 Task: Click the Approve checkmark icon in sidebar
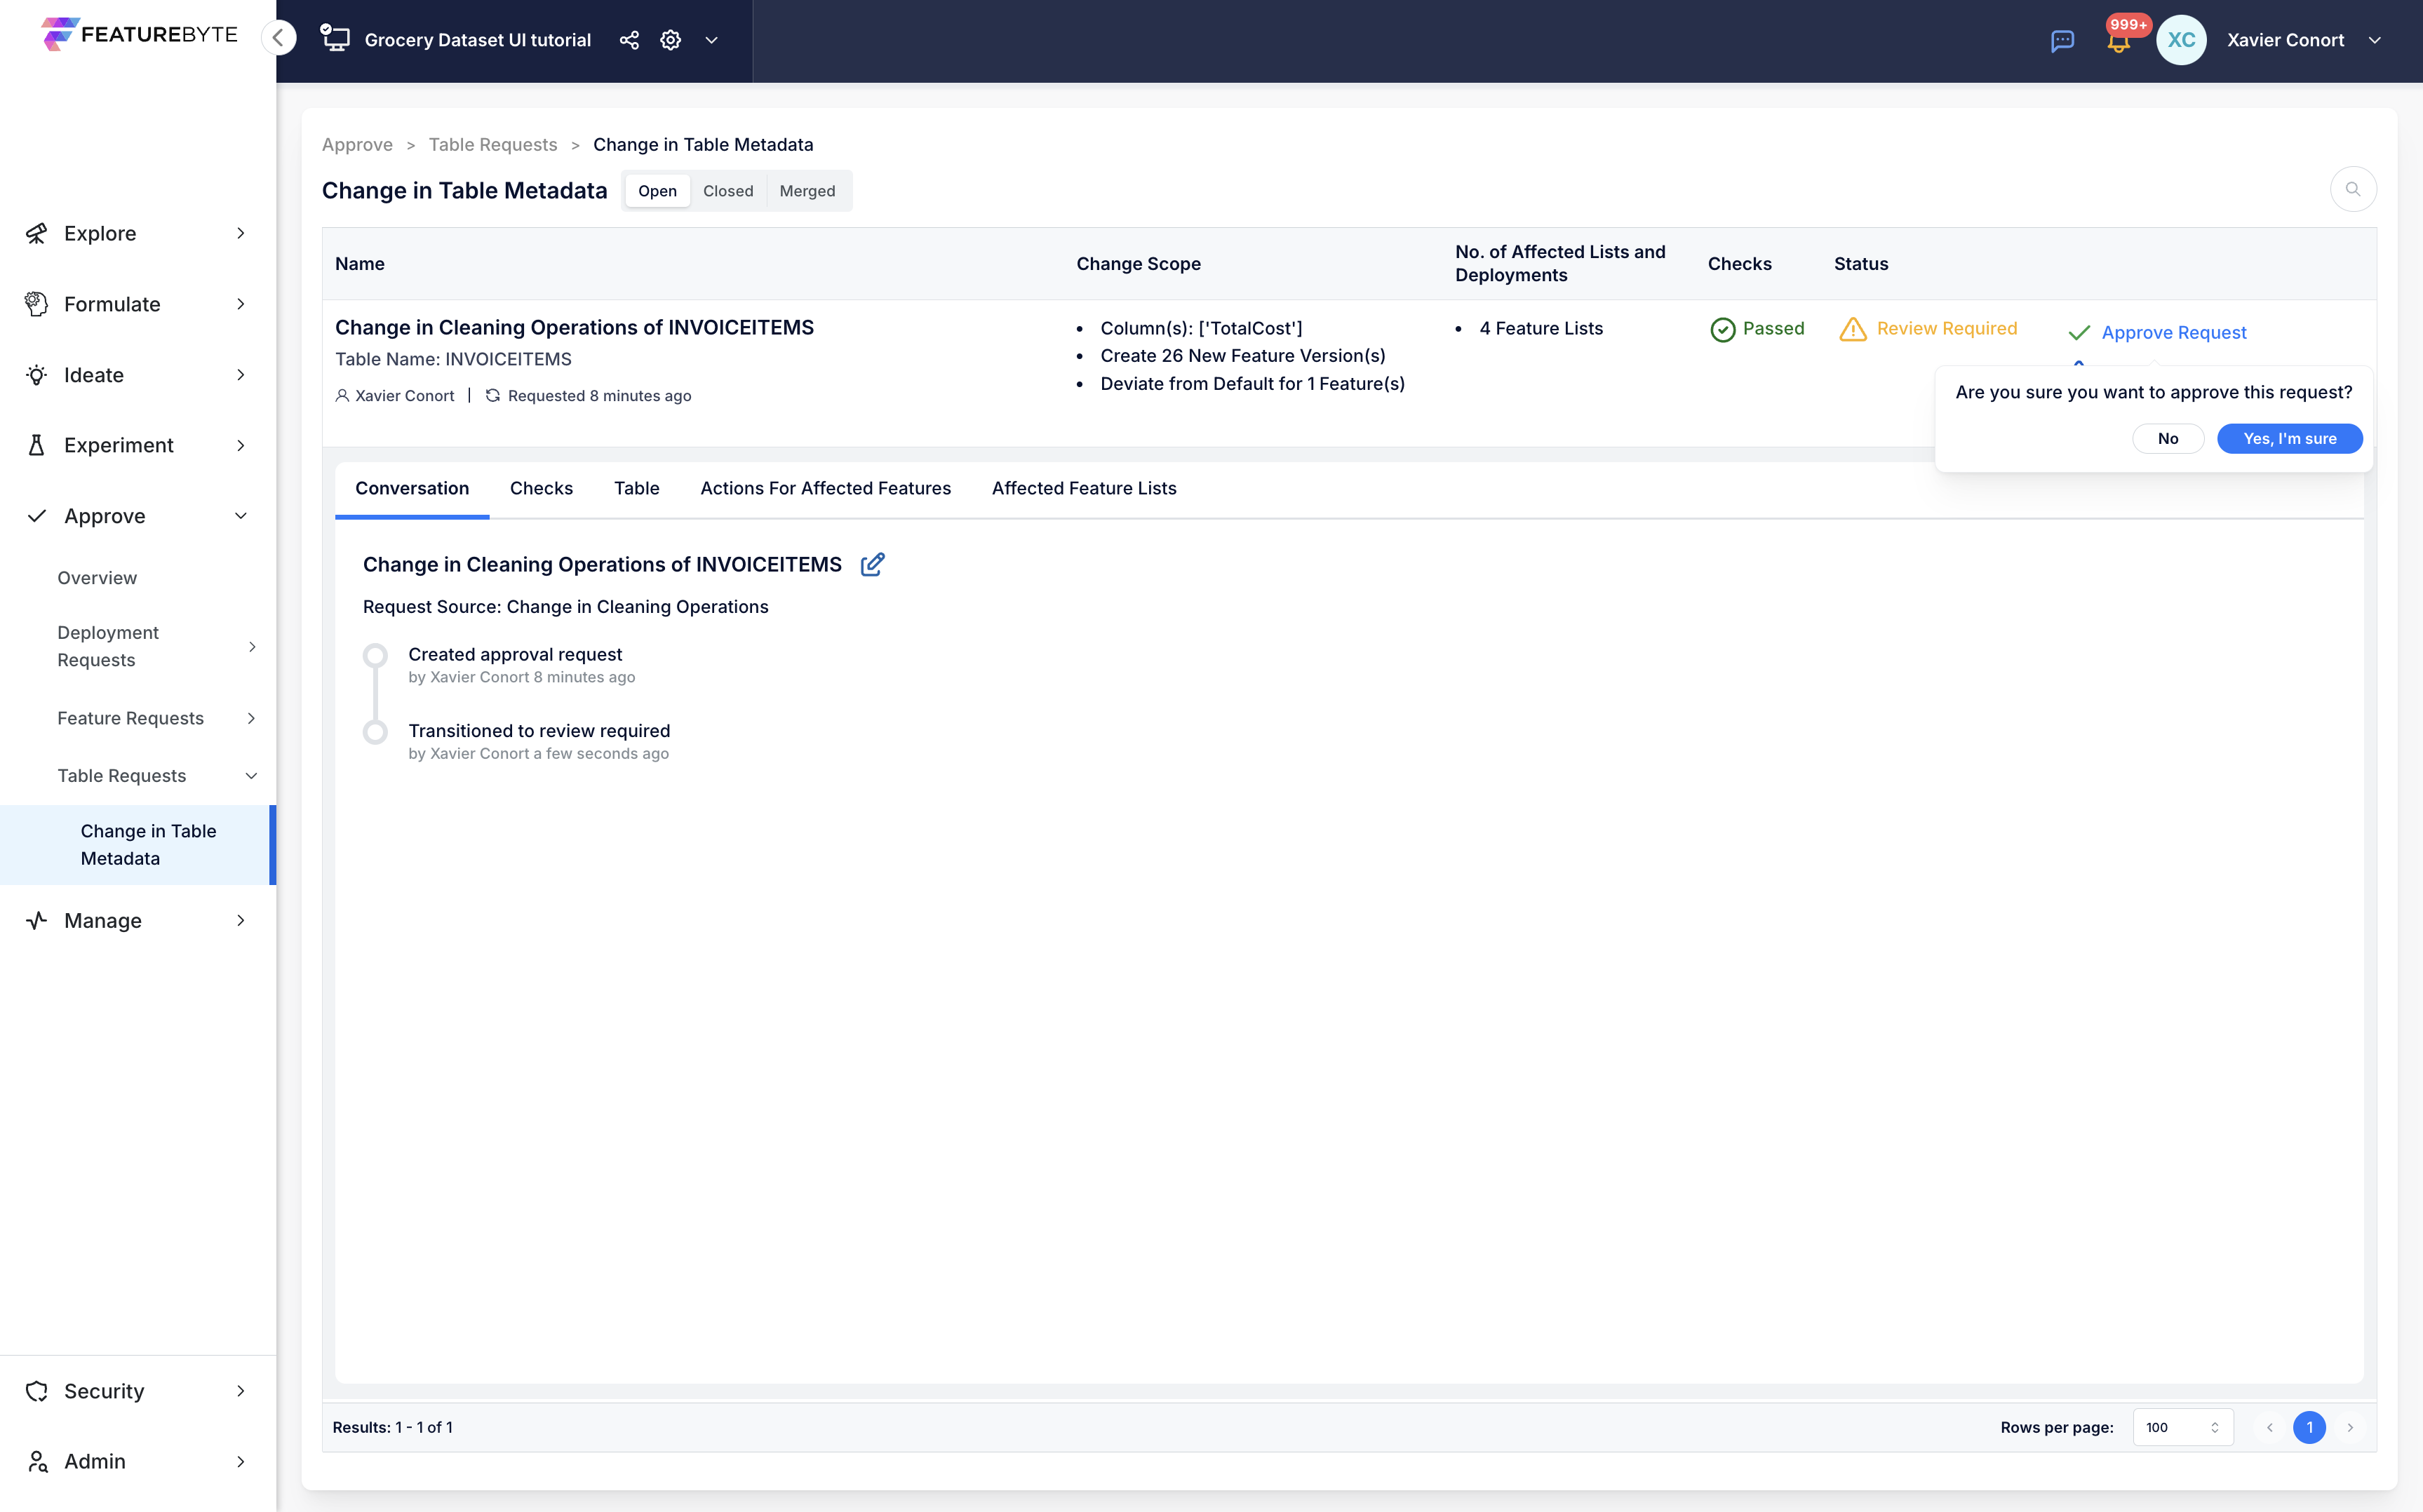coord(37,516)
